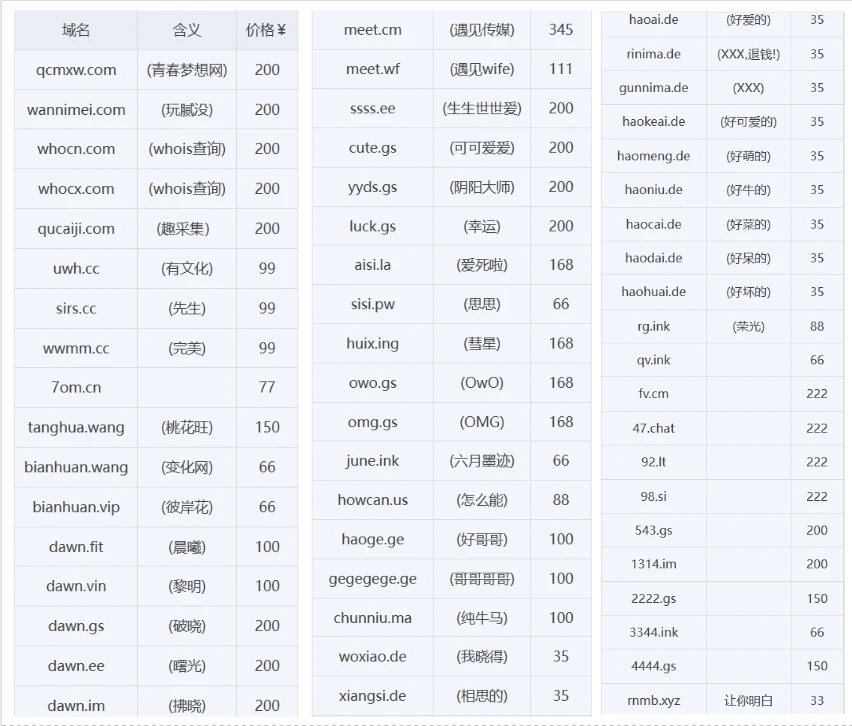Select the haokeai.de domain
The height and width of the screenshot is (726, 852).
[653, 122]
